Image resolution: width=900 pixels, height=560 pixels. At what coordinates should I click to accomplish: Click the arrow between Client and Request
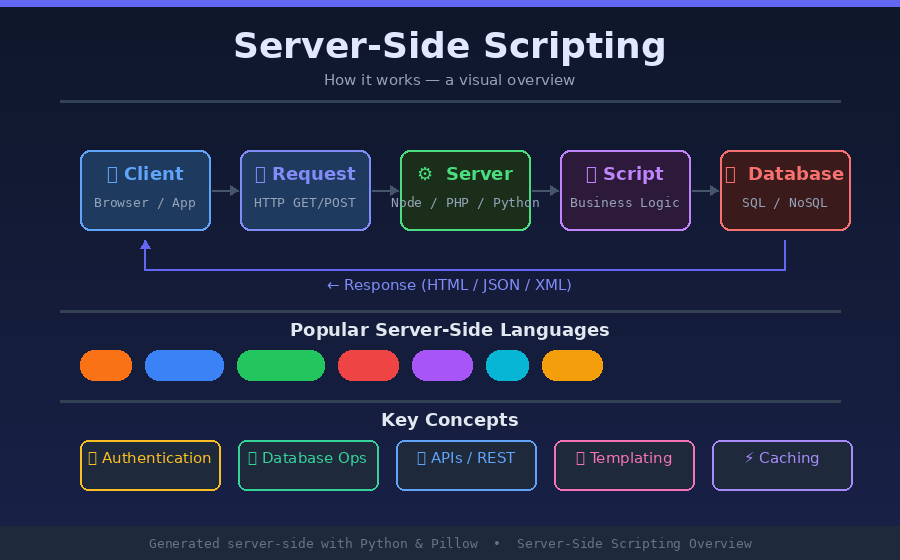click(x=226, y=190)
